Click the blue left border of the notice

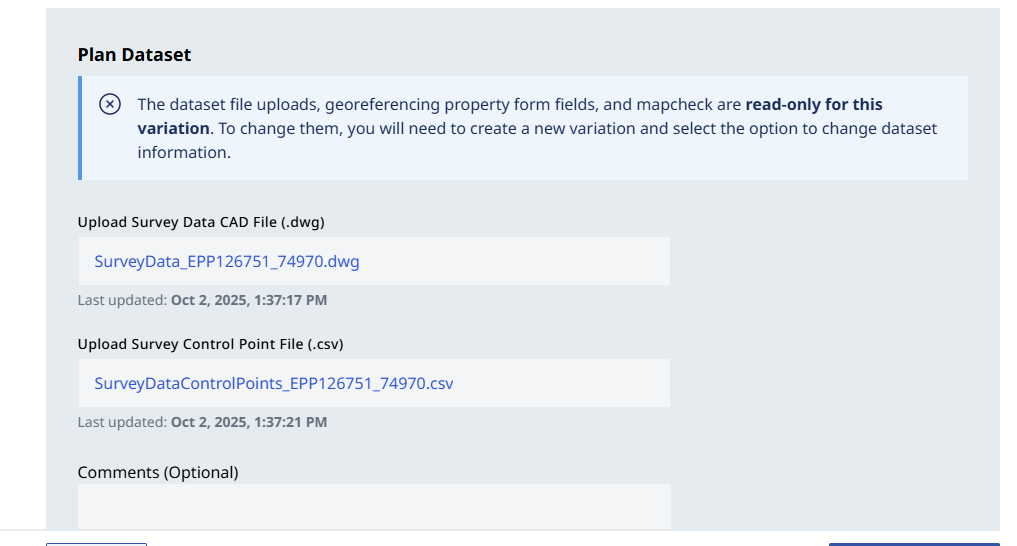[x=80, y=128]
